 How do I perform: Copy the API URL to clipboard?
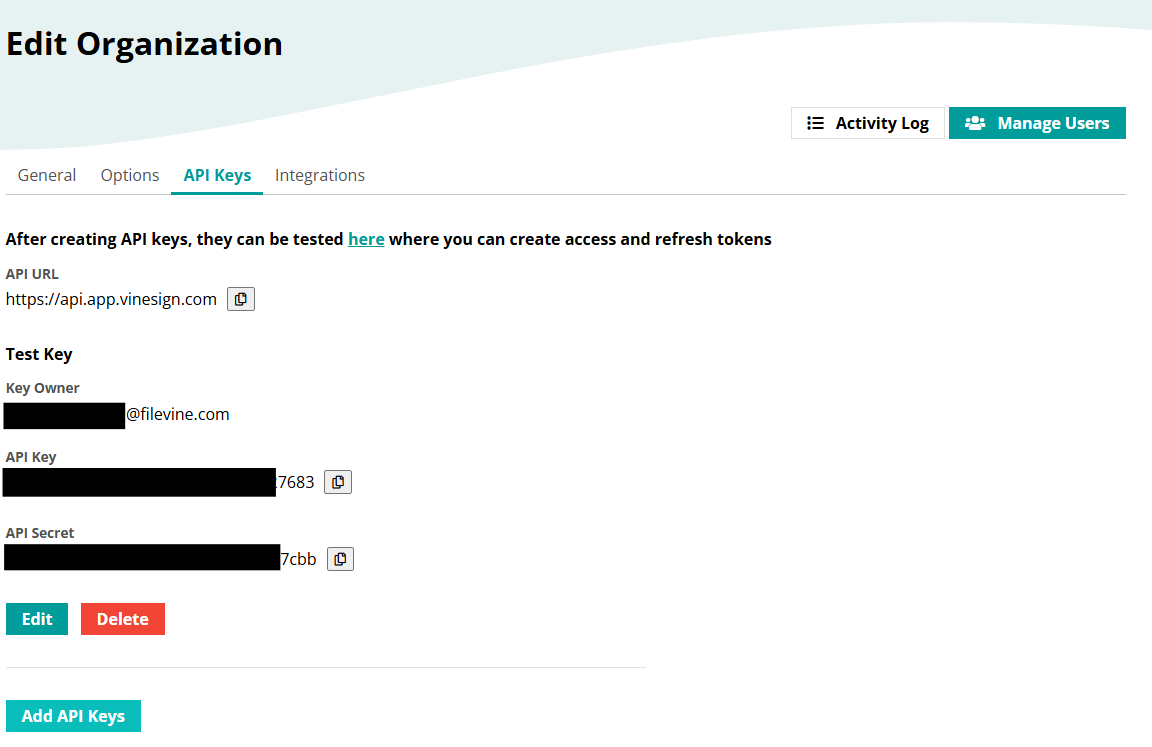241,299
